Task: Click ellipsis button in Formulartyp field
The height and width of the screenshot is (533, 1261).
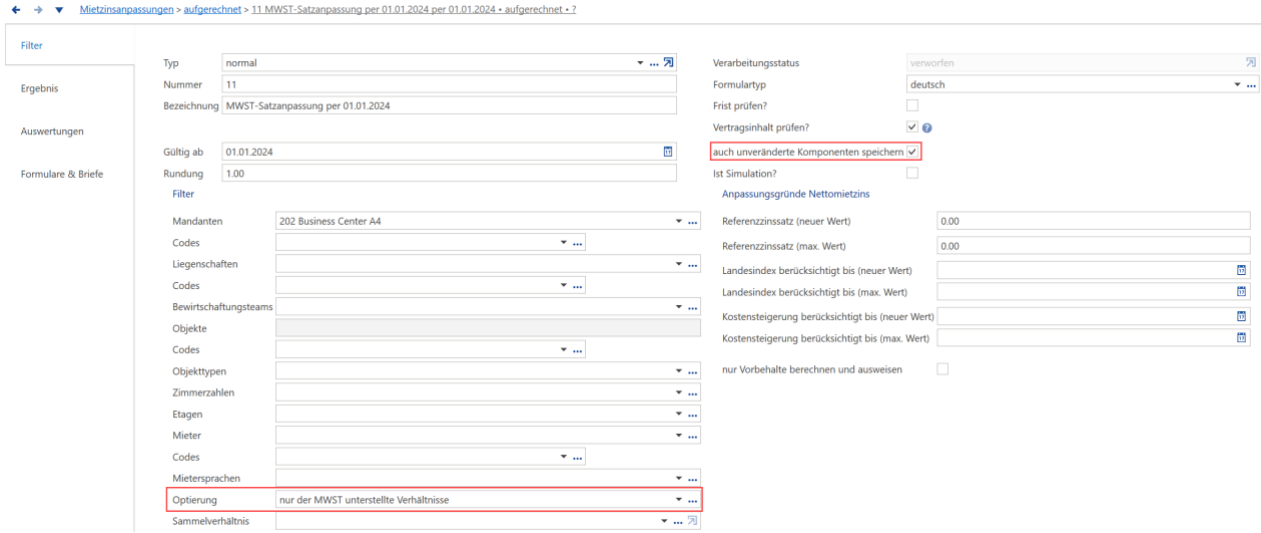Action: click(1250, 85)
